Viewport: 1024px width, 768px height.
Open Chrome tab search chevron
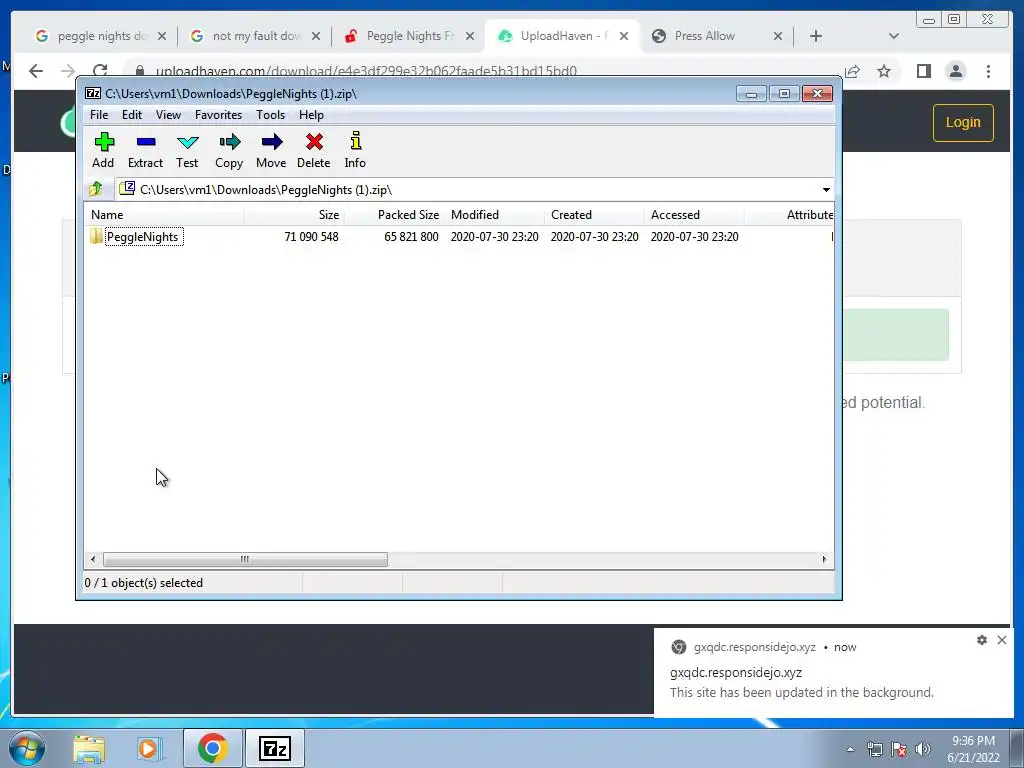coord(893,36)
